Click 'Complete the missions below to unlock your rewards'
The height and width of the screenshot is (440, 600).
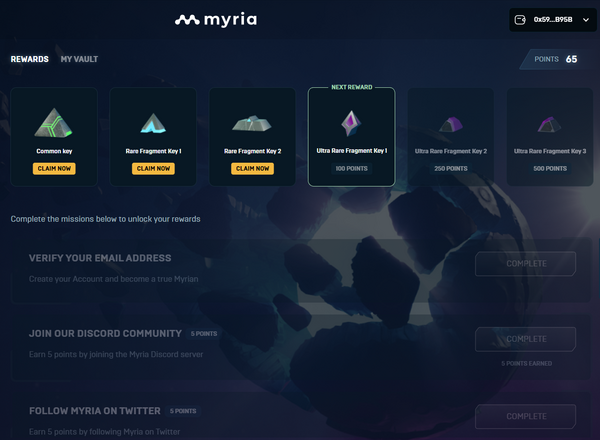point(106,219)
